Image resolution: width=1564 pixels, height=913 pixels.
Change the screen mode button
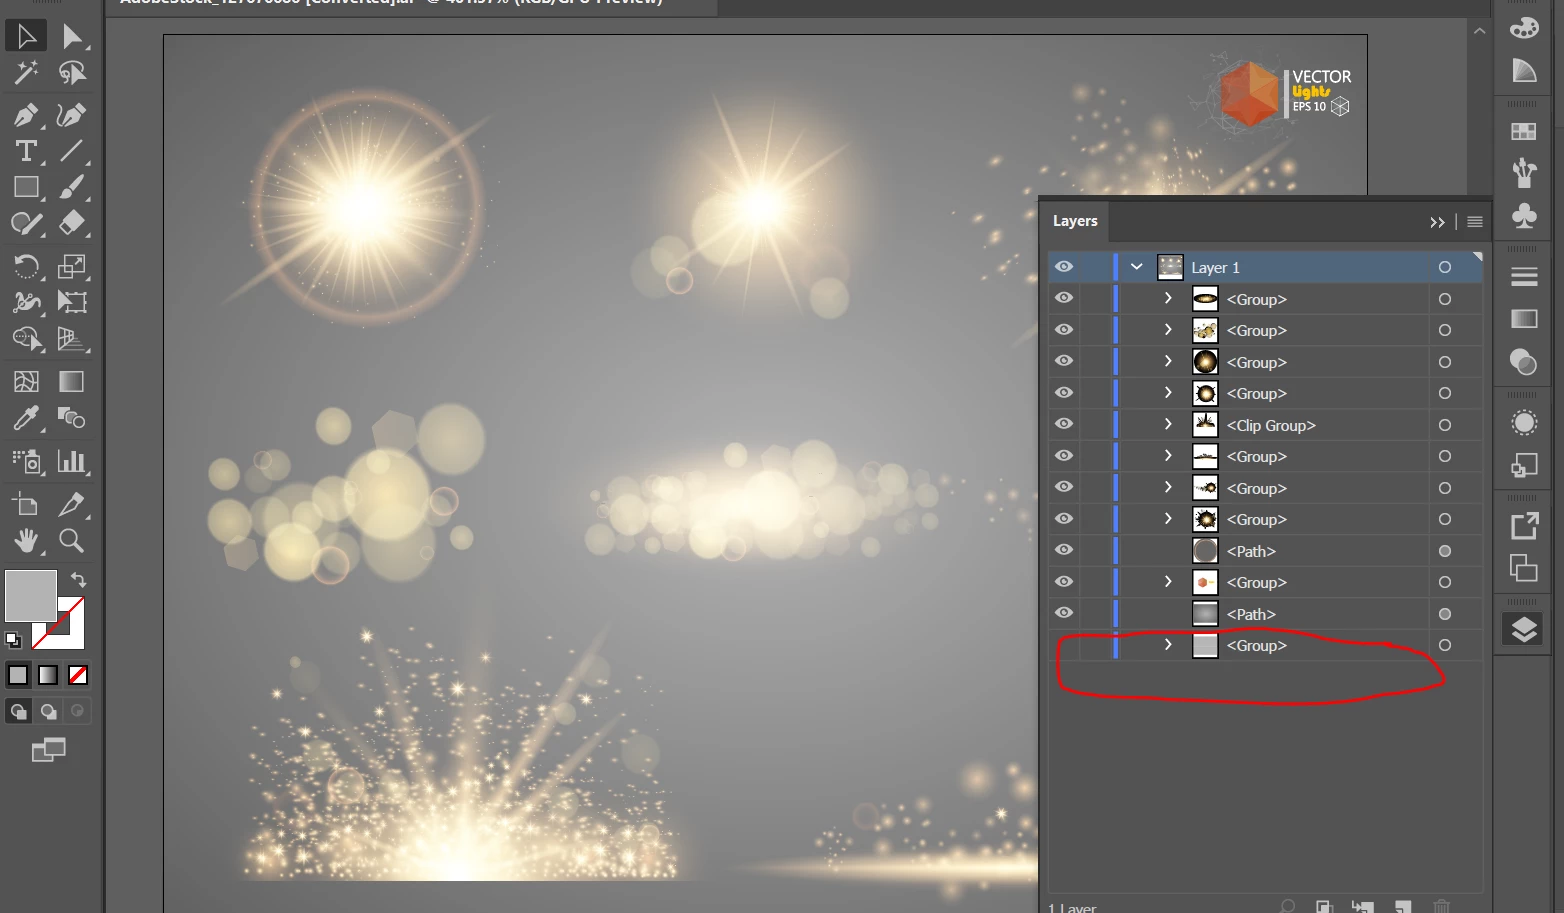coord(48,749)
